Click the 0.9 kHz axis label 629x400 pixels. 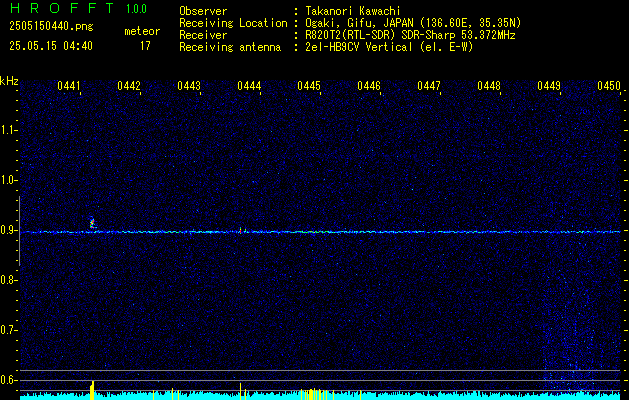[8, 230]
